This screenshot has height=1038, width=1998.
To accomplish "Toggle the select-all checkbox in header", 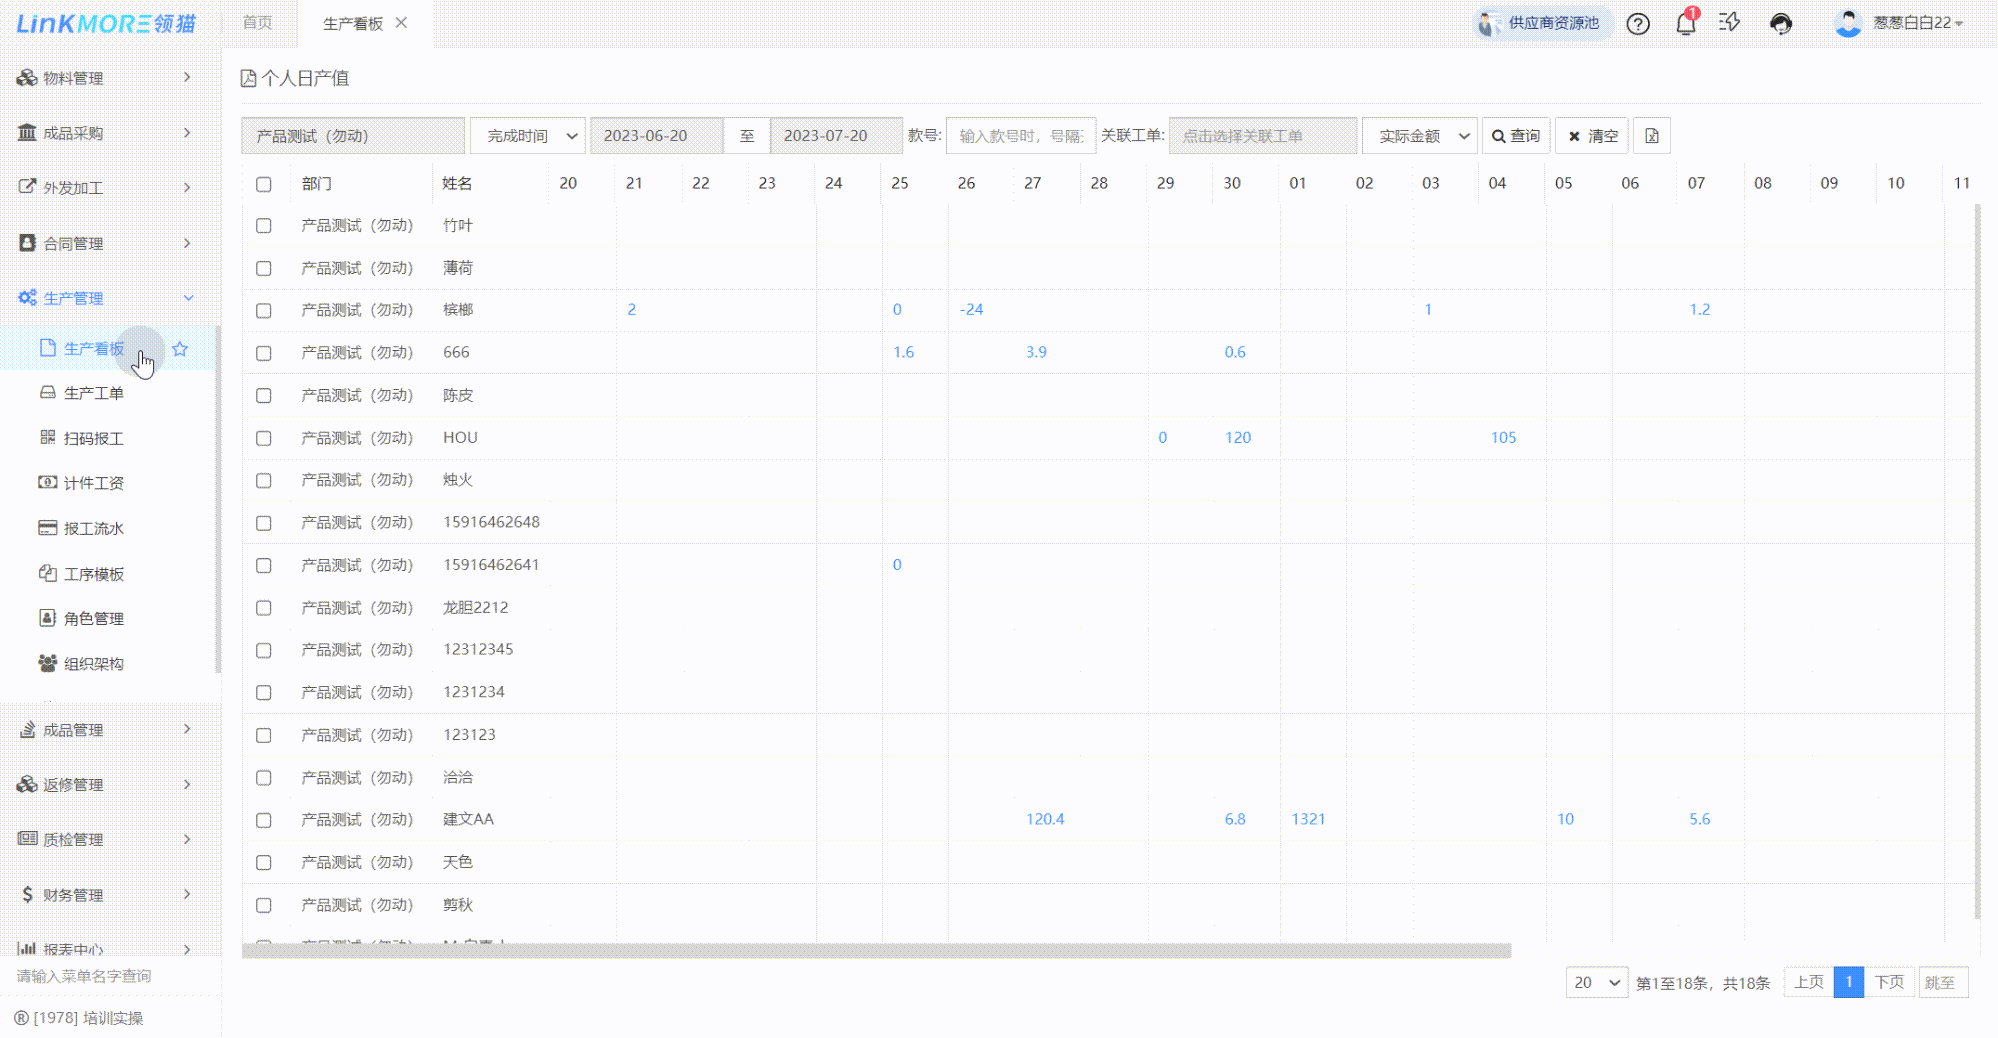I will coord(264,184).
